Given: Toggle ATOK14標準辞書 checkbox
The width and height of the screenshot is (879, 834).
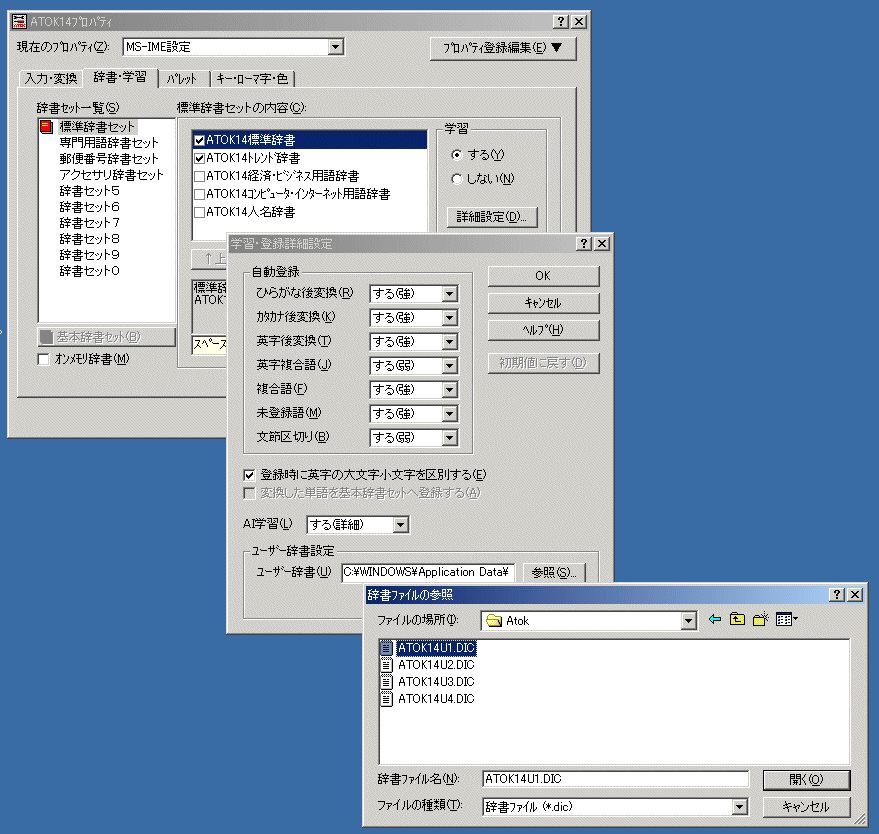Looking at the screenshot, I should click(199, 140).
